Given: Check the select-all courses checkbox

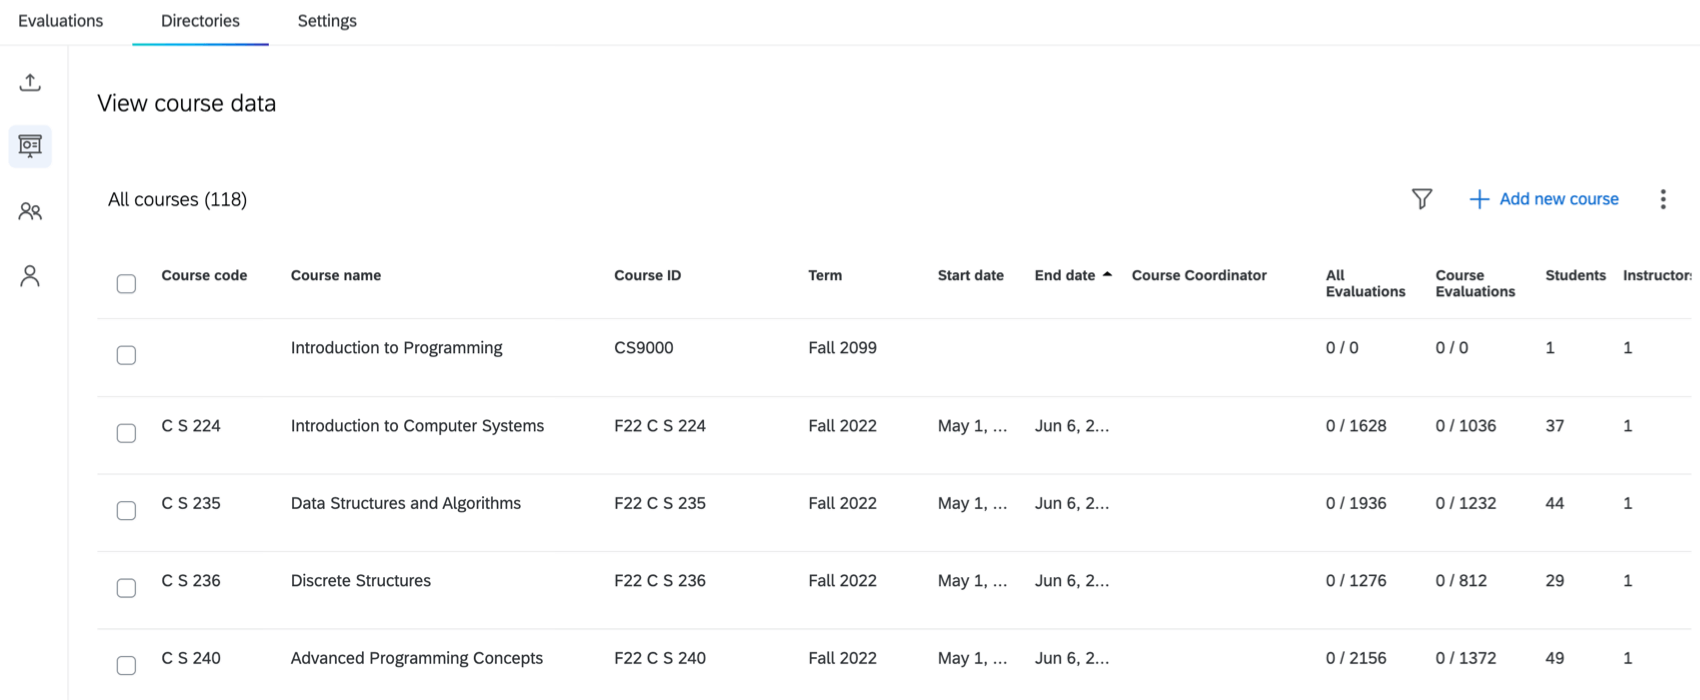Looking at the screenshot, I should 126,284.
